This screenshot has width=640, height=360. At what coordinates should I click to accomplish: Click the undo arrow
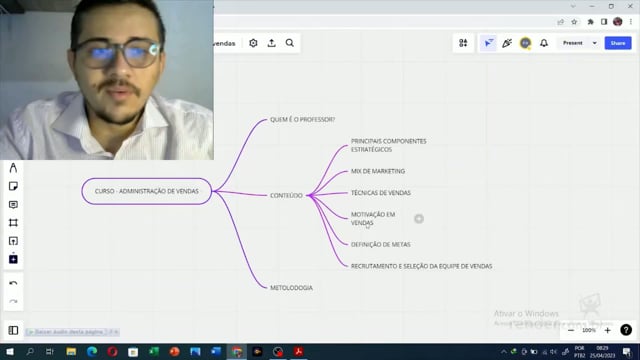click(13, 283)
